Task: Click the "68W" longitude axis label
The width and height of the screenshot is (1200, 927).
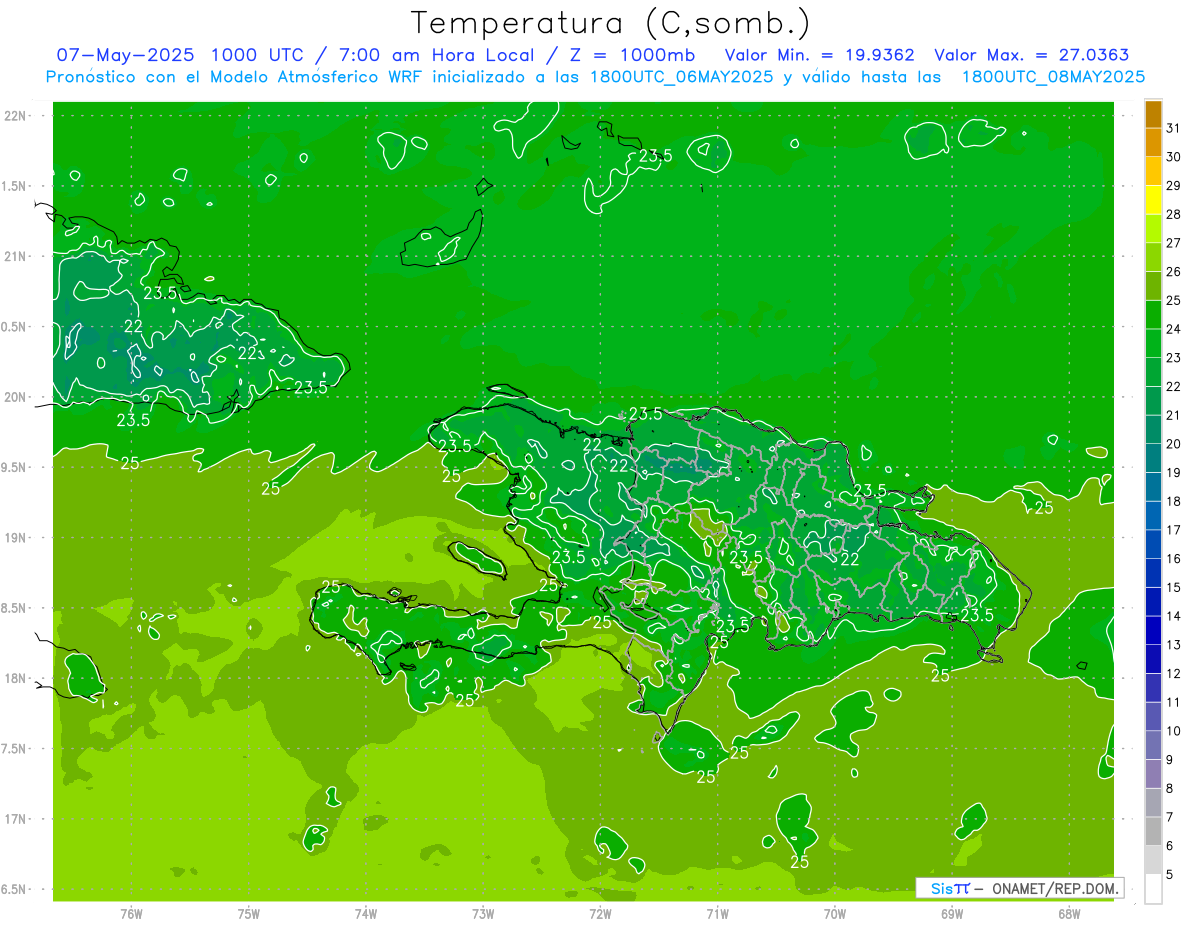Action: tap(1069, 913)
